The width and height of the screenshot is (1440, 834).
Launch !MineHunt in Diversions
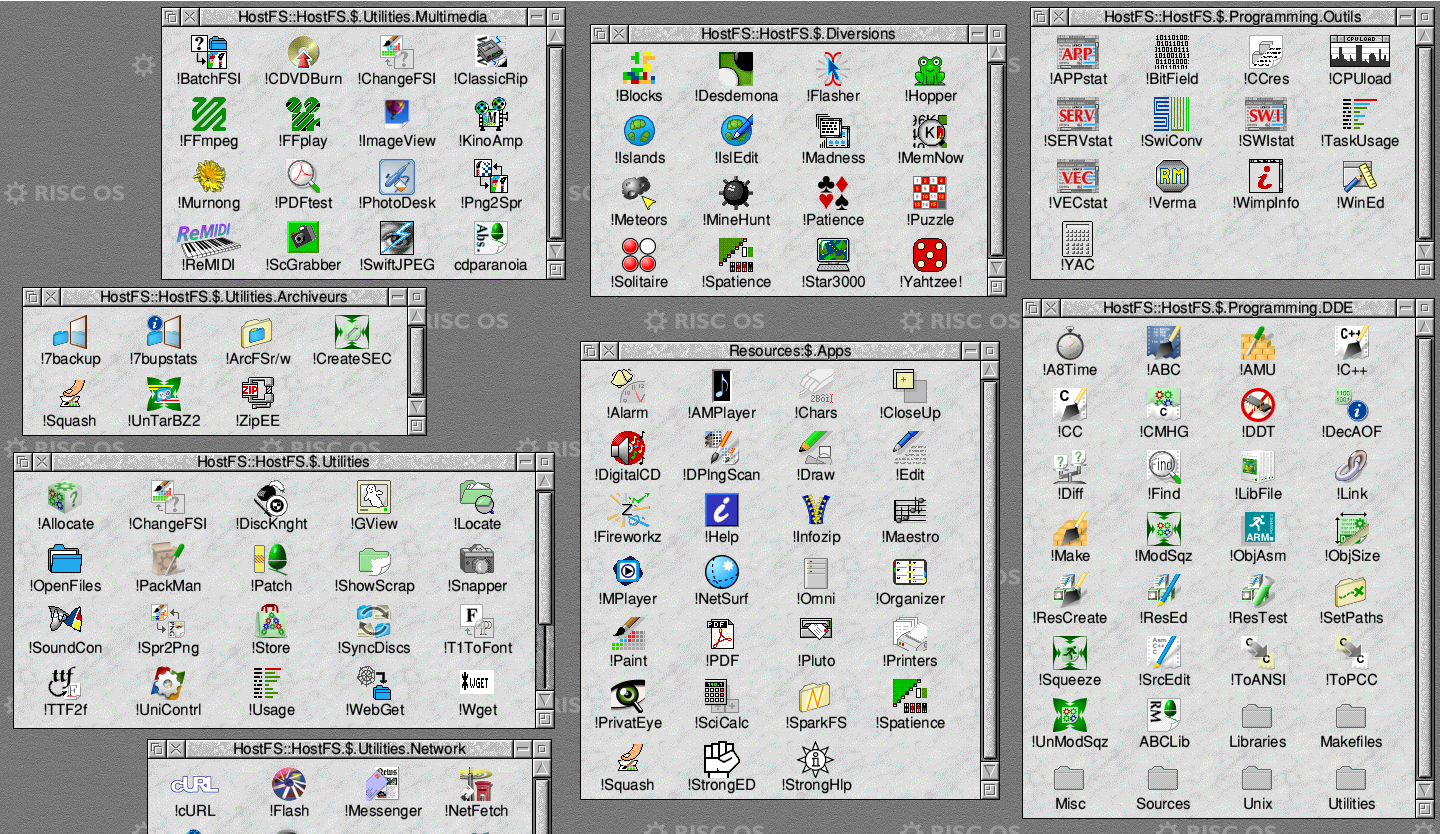[736, 194]
